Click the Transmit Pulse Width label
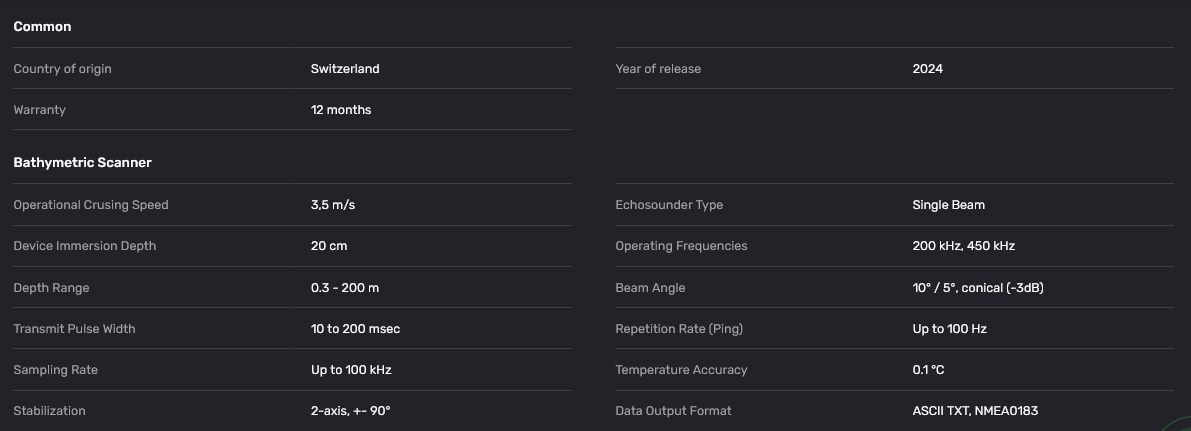 (x=74, y=329)
